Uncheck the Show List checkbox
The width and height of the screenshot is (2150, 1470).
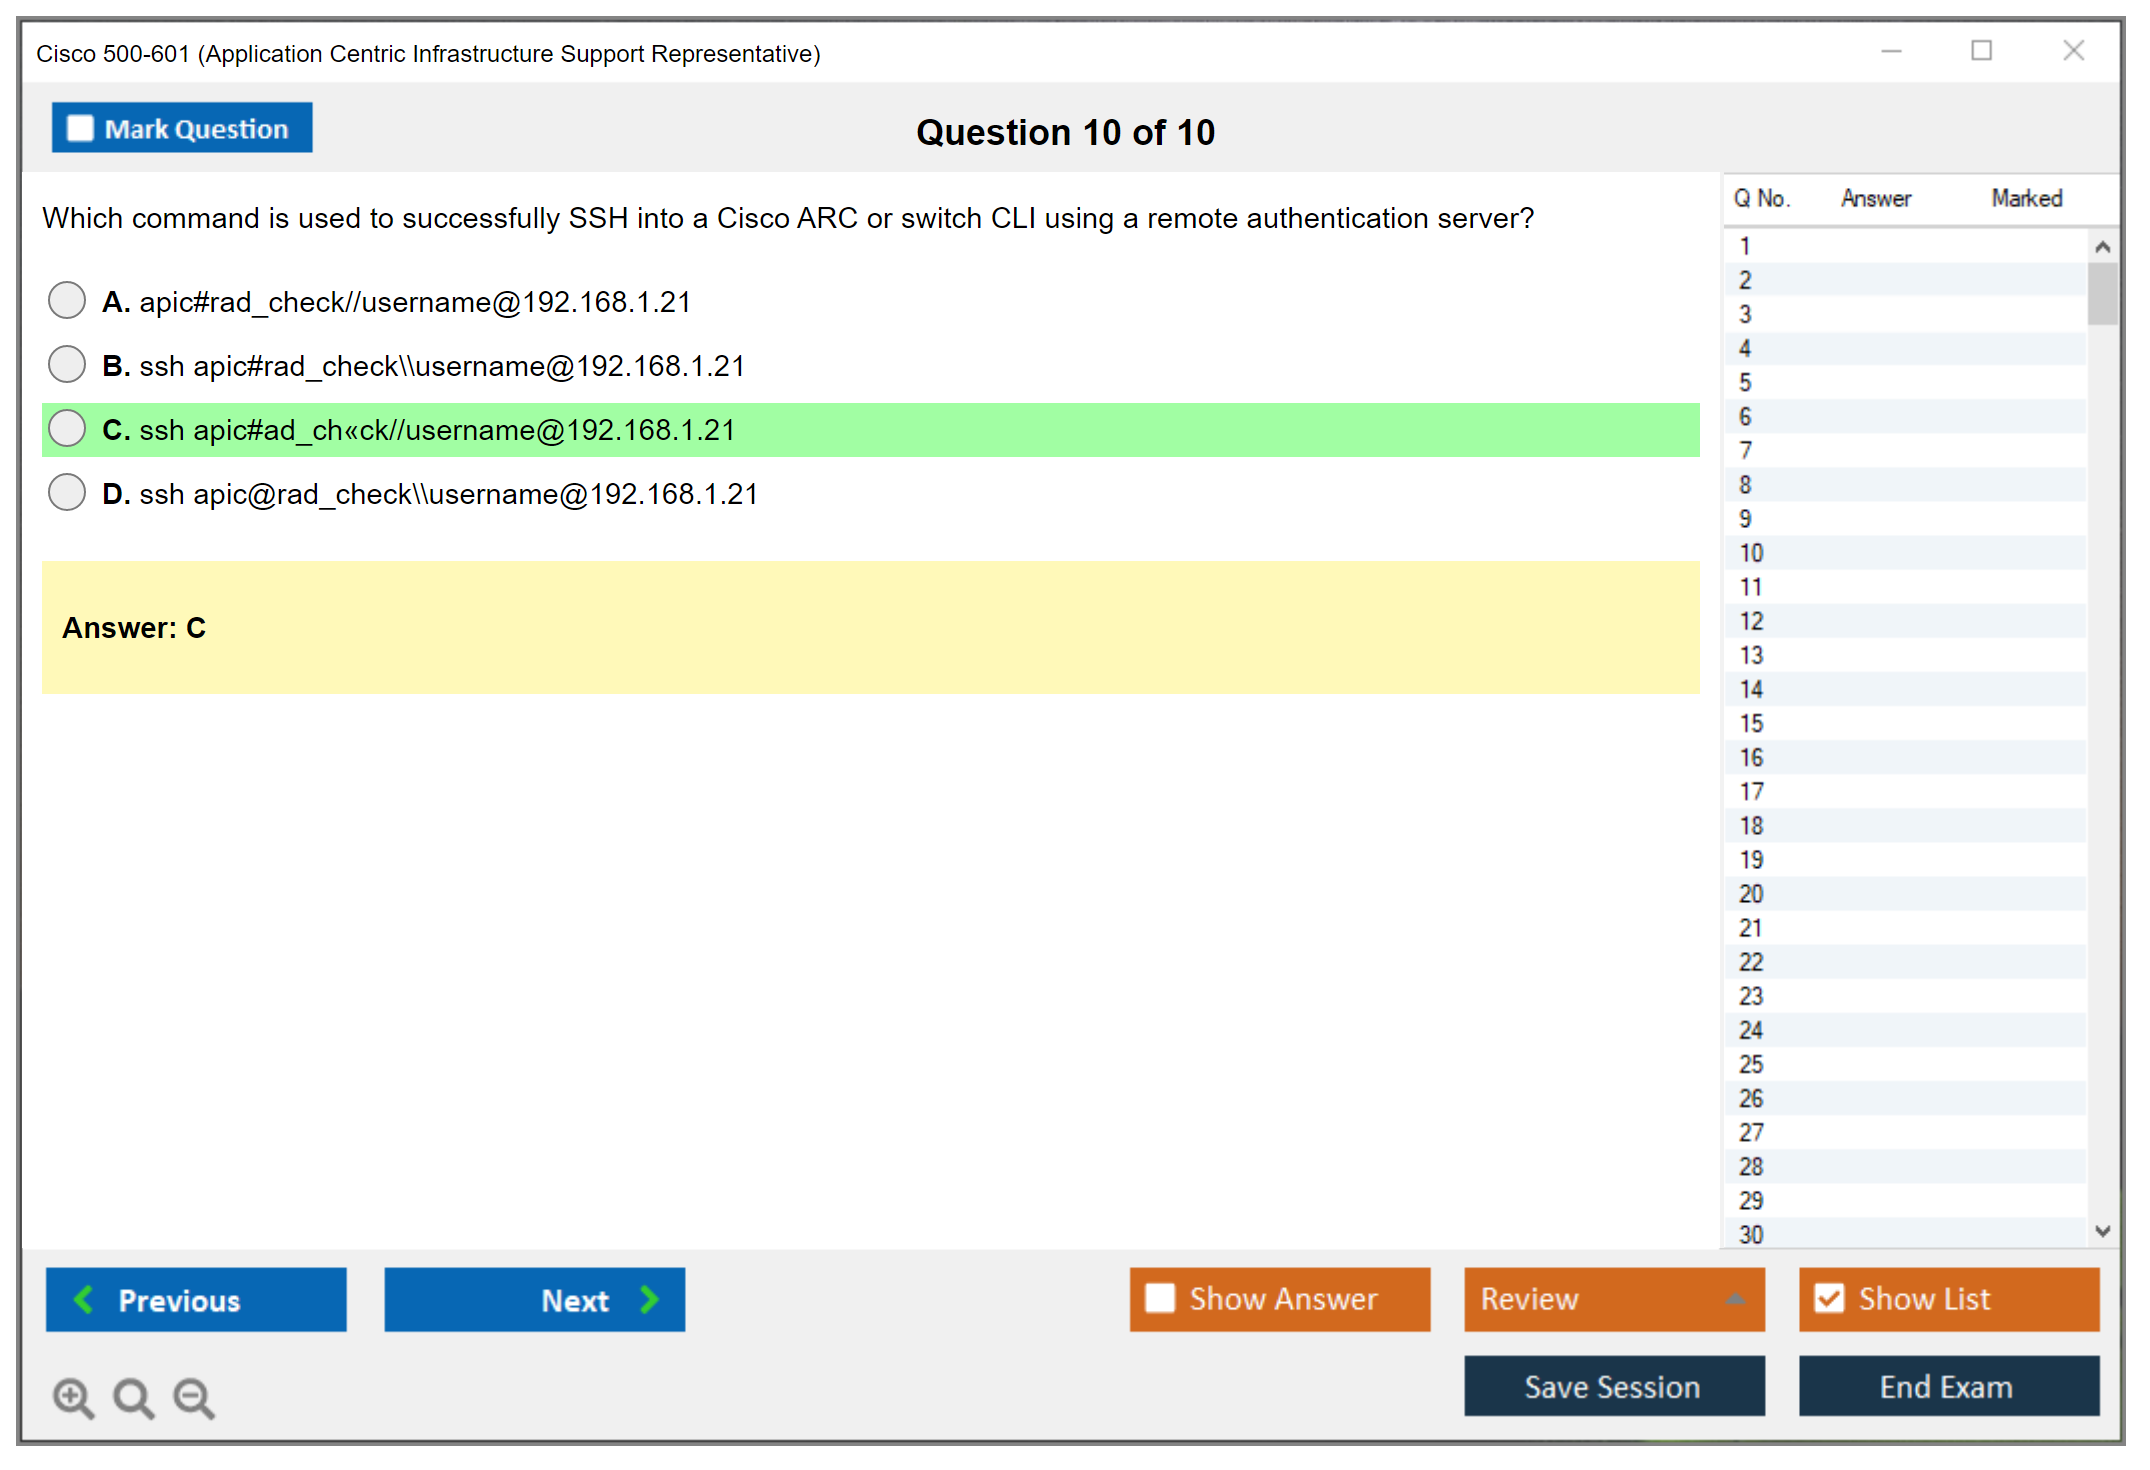click(x=1829, y=1298)
